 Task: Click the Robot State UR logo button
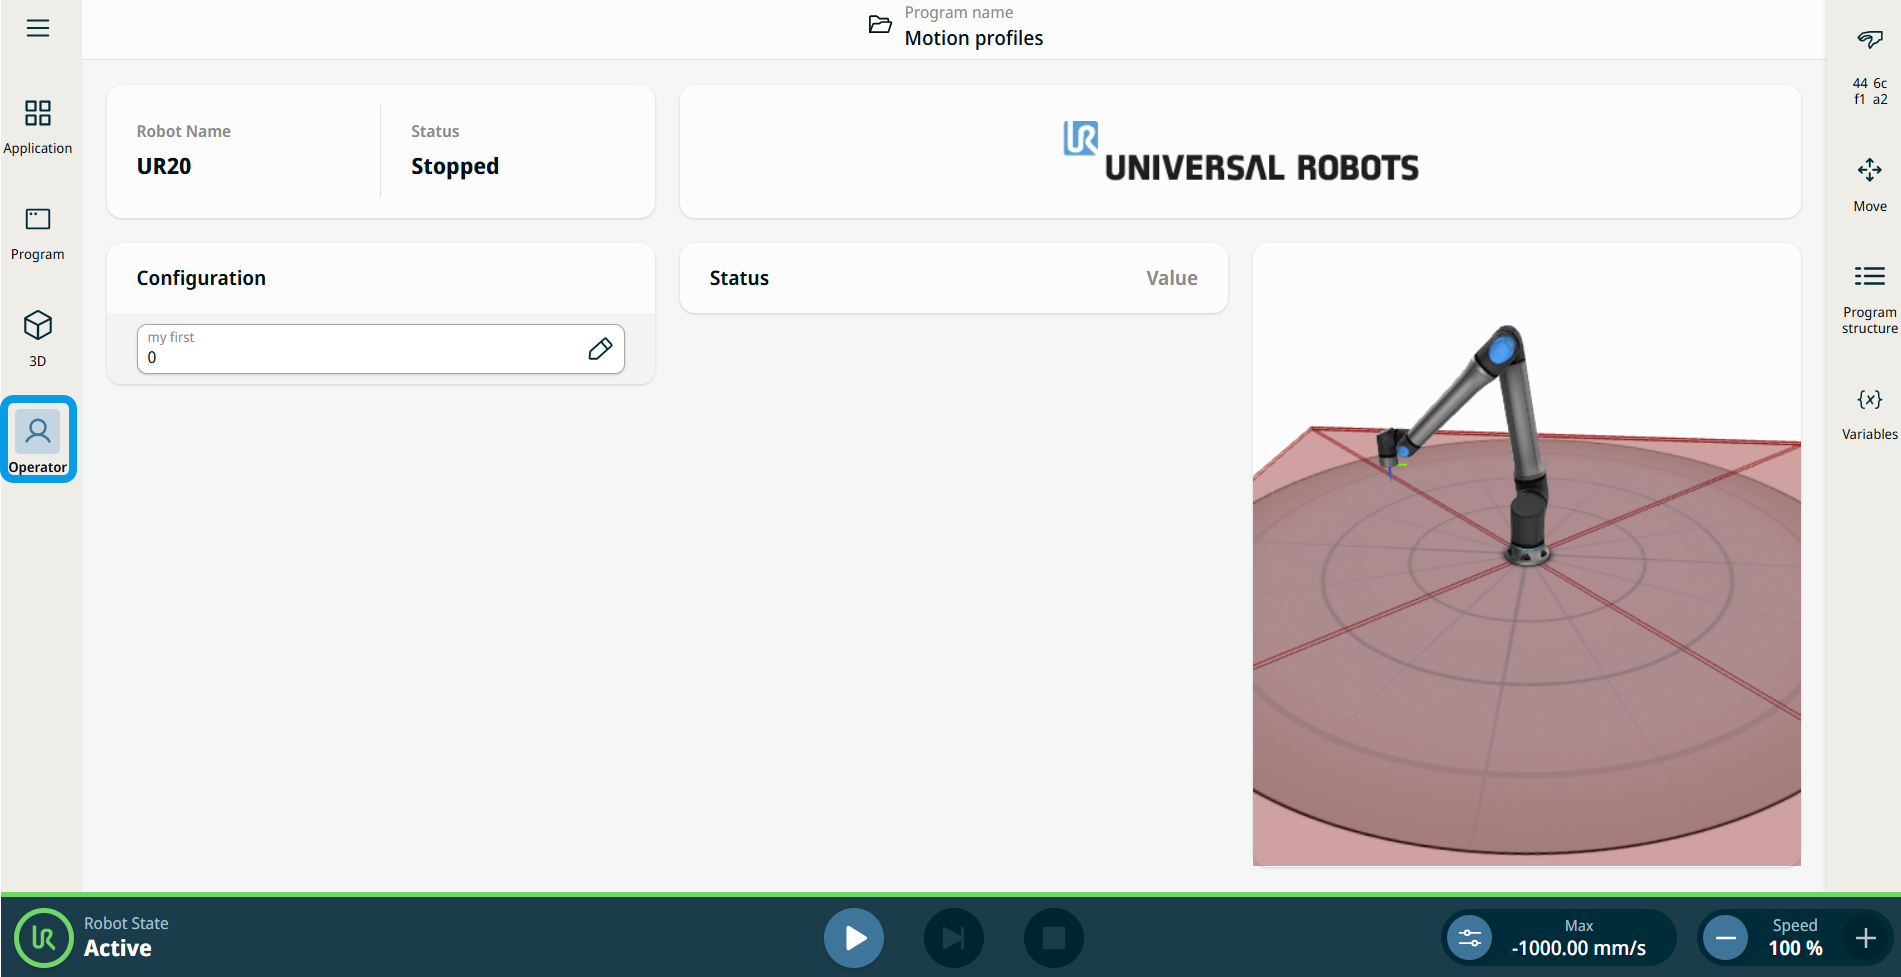43,938
